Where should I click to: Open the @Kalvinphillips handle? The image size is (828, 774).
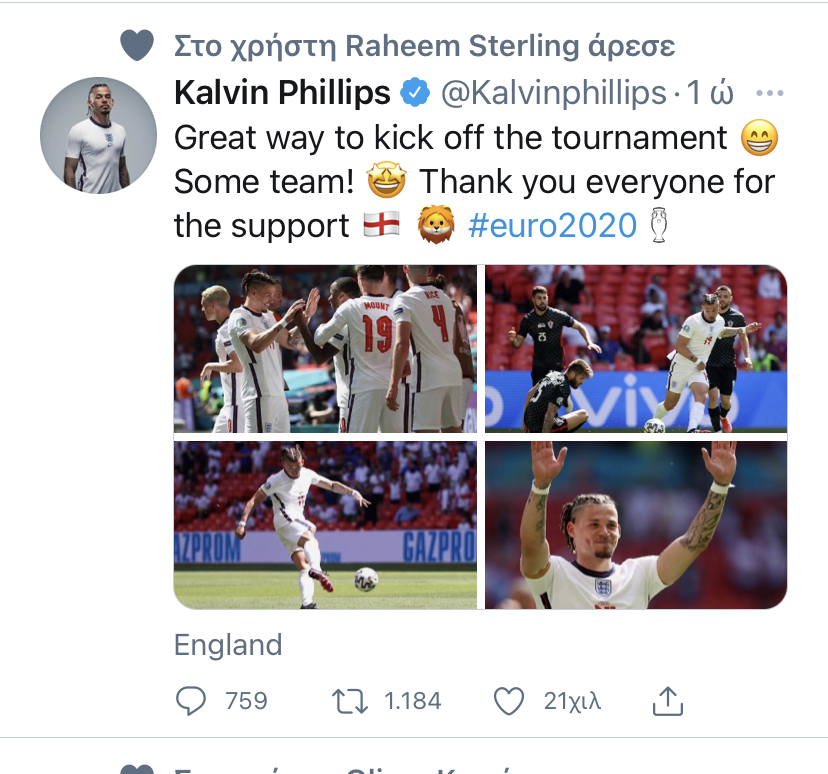tap(553, 94)
